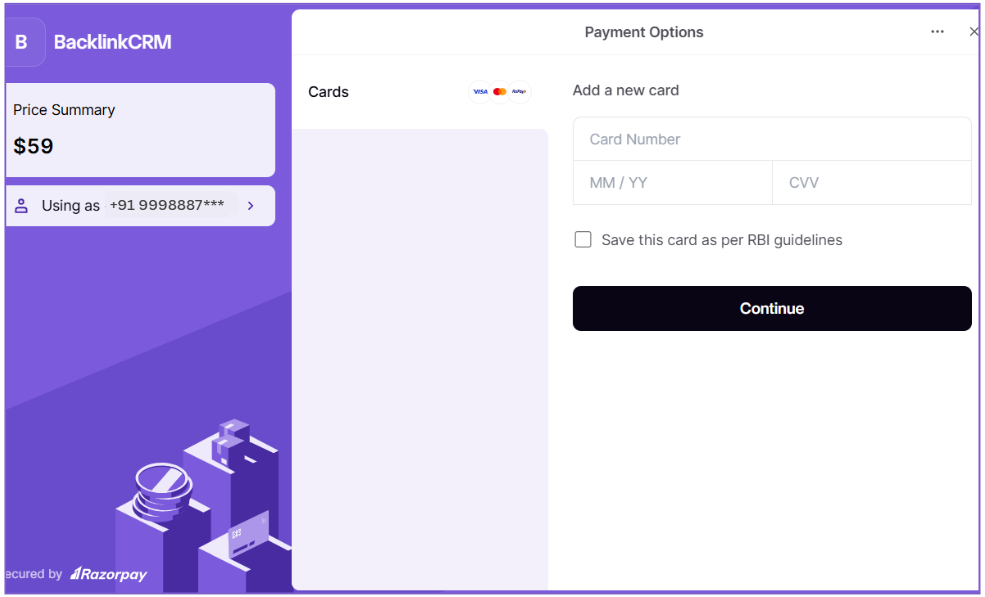Close the Payment Options dialog
The image size is (985, 597).
click(974, 32)
